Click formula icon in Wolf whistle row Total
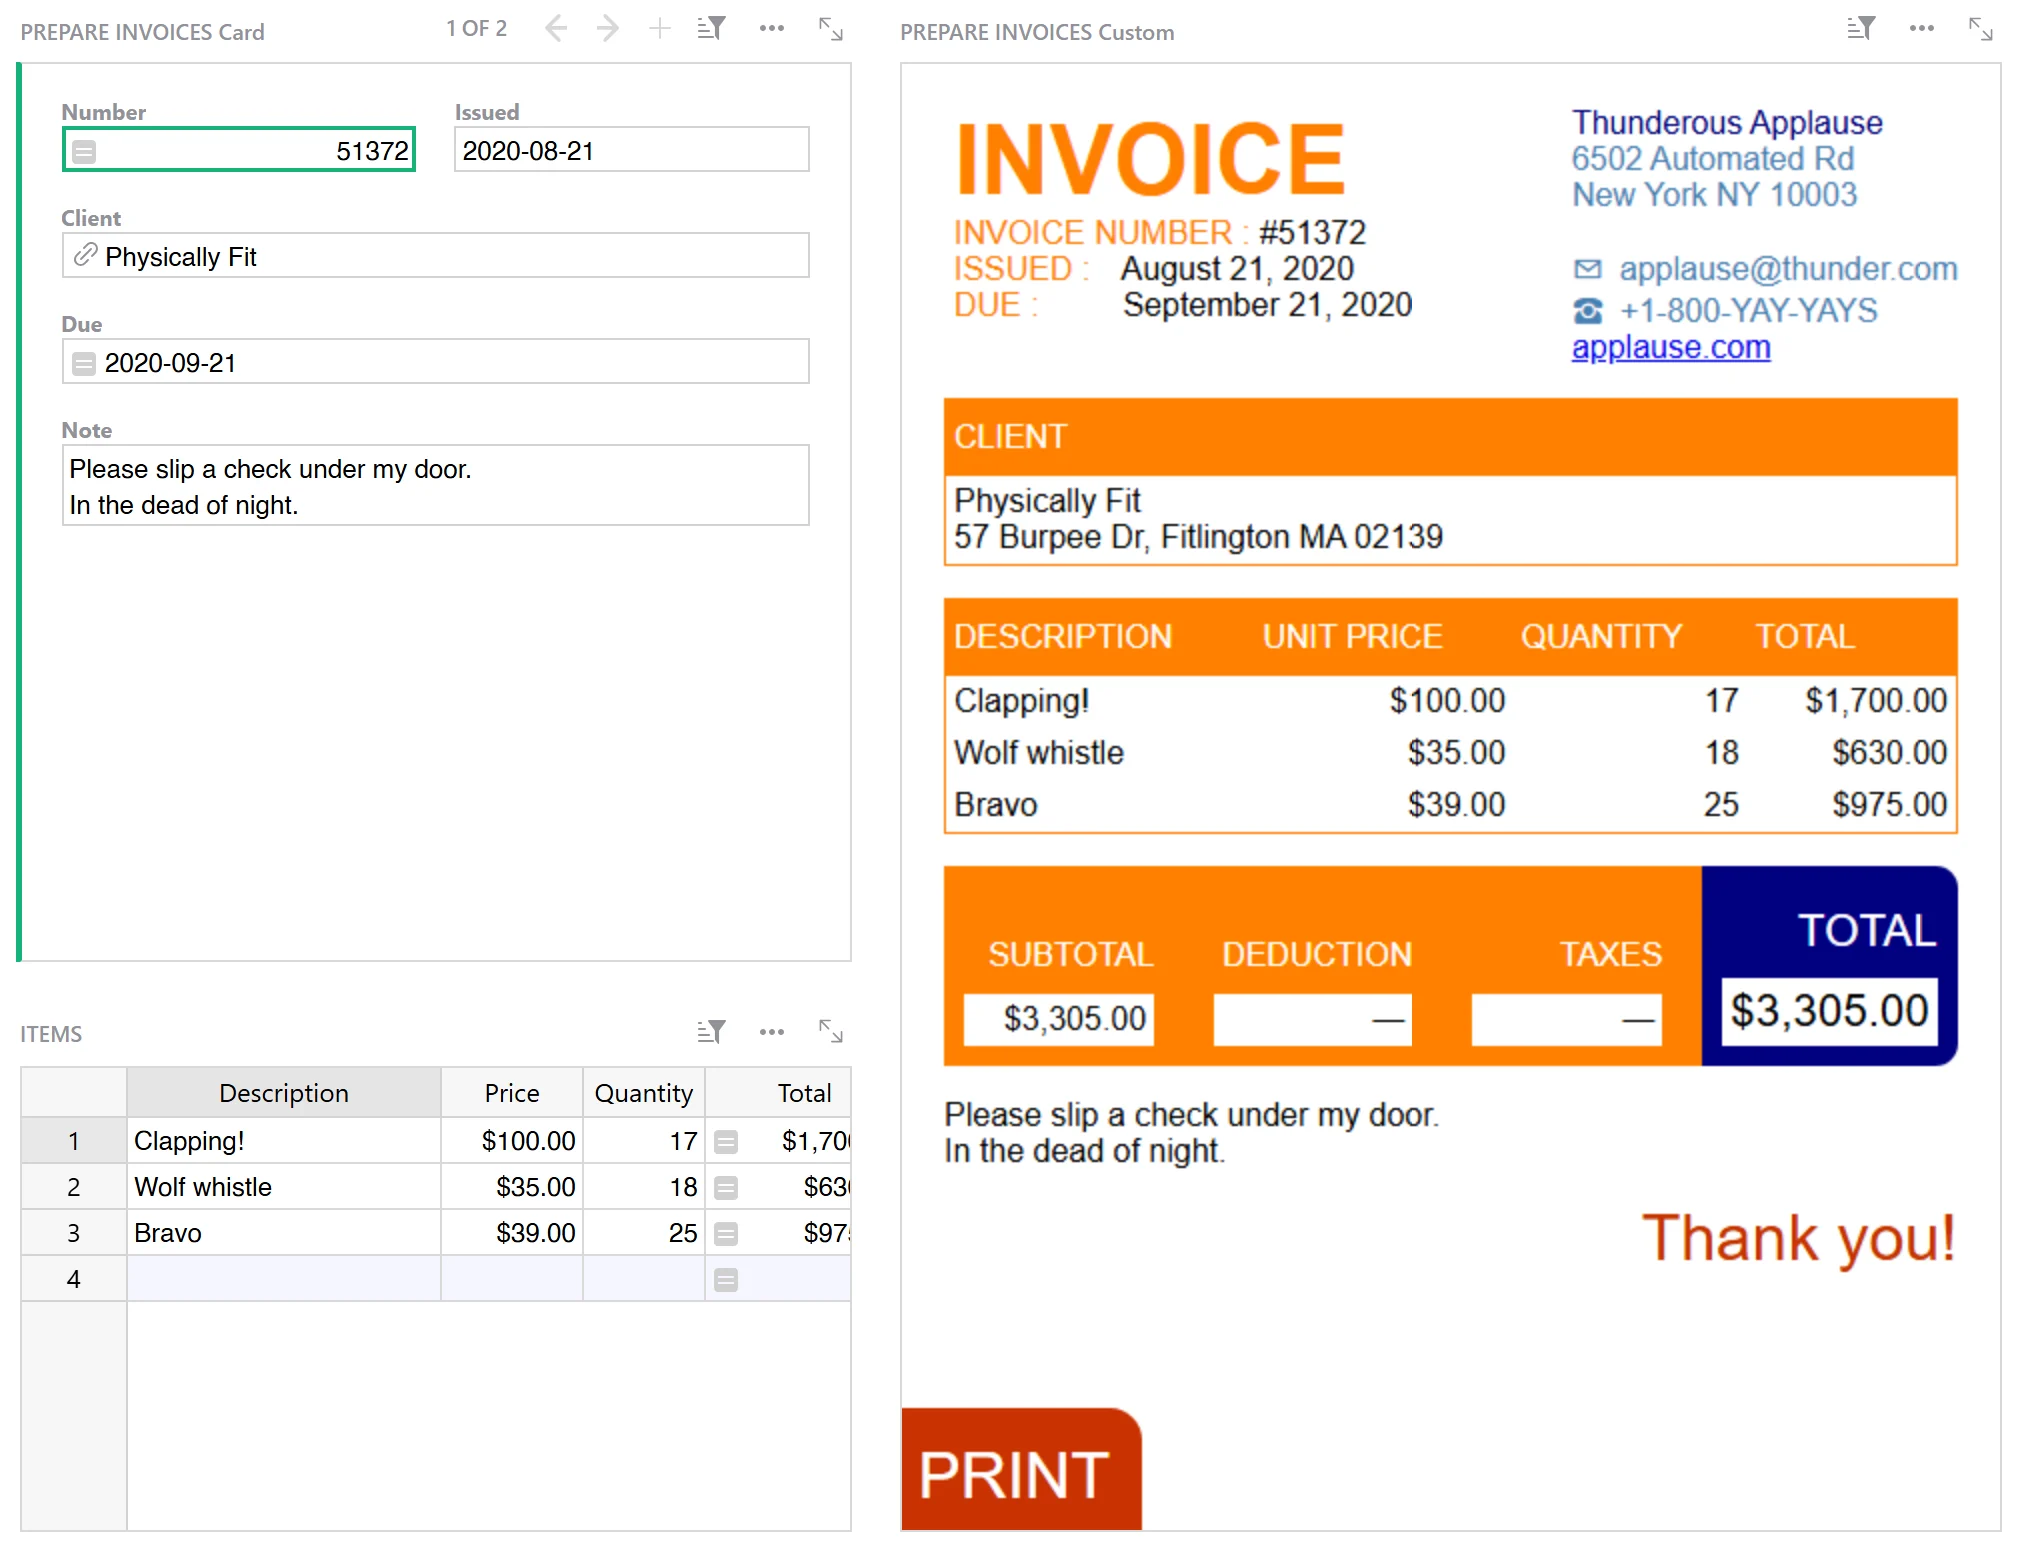The height and width of the screenshot is (1560, 2020). [x=726, y=1187]
